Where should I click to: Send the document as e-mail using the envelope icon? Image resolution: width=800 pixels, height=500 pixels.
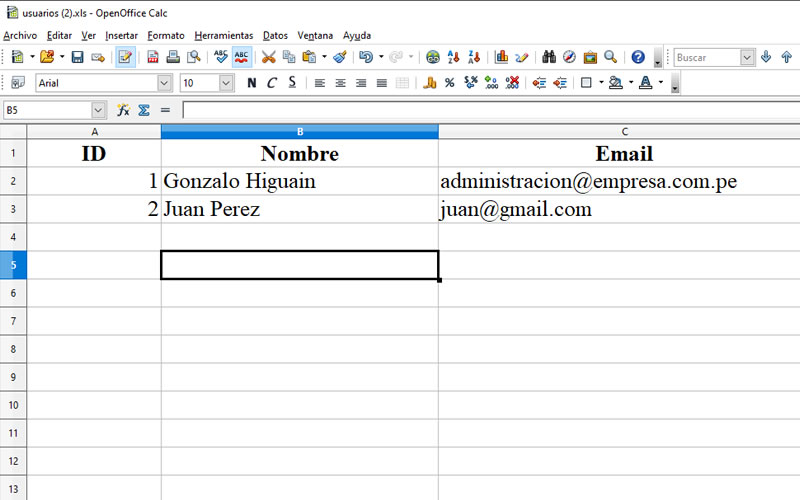(98, 57)
